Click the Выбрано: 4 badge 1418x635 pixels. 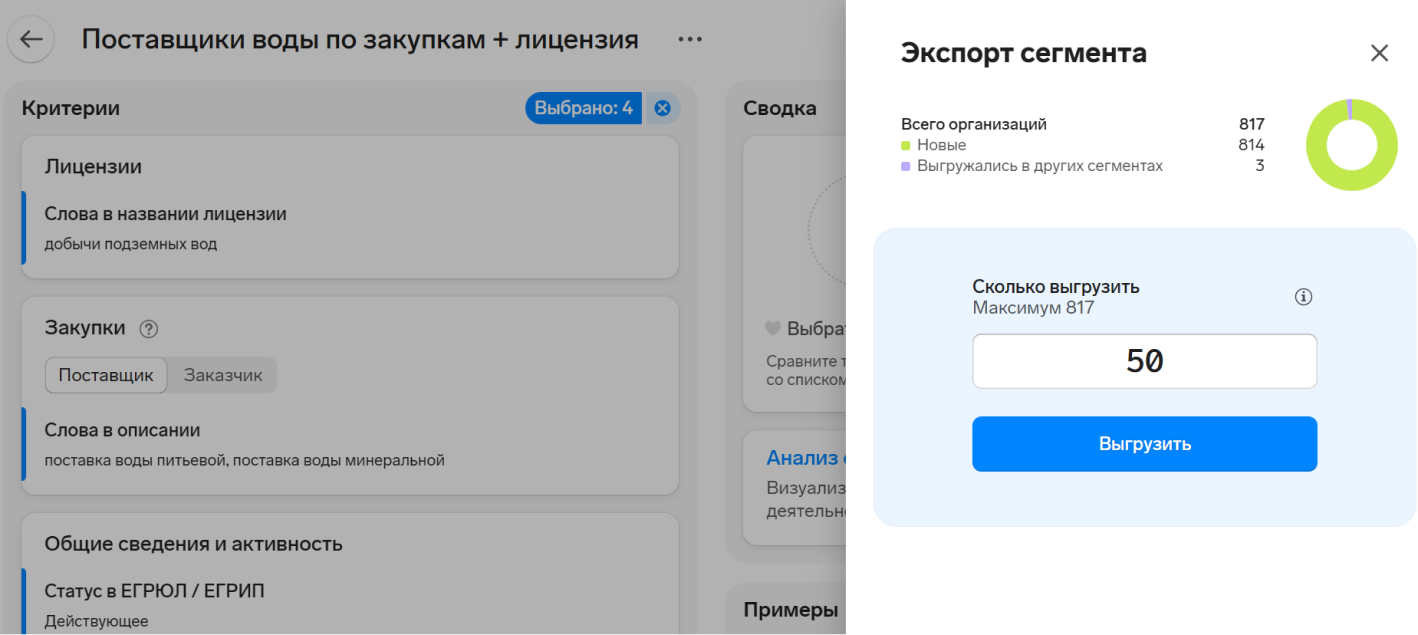[584, 108]
